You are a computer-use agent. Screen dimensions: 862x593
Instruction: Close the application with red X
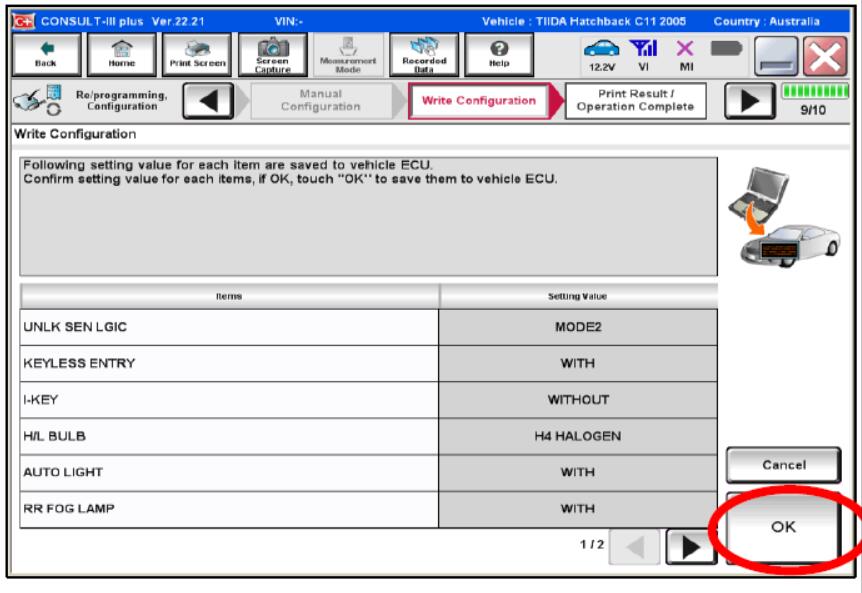pos(825,56)
